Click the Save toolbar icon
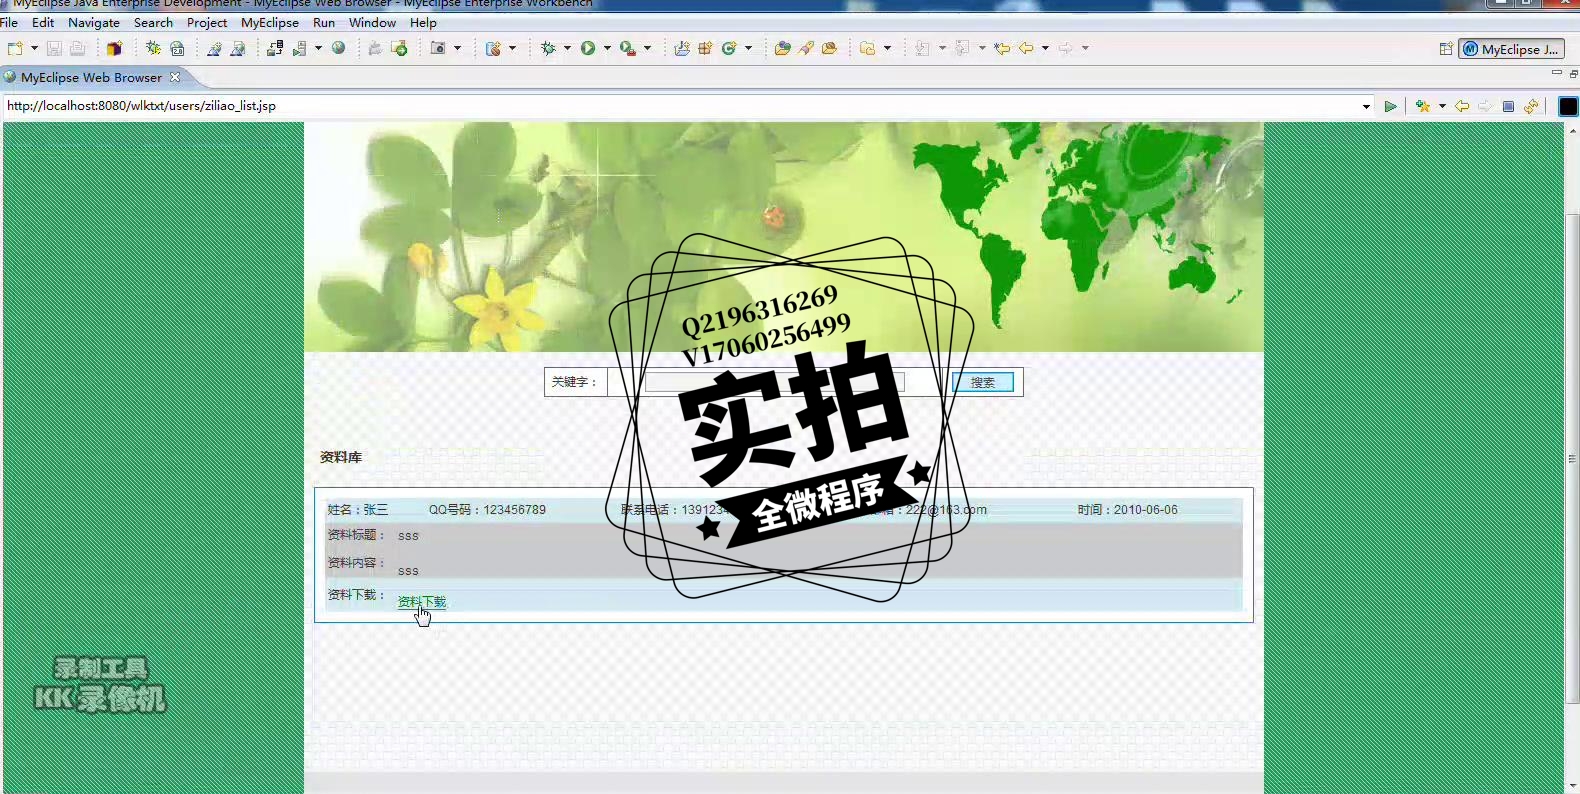The image size is (1580, 794). tap(54, 48)
